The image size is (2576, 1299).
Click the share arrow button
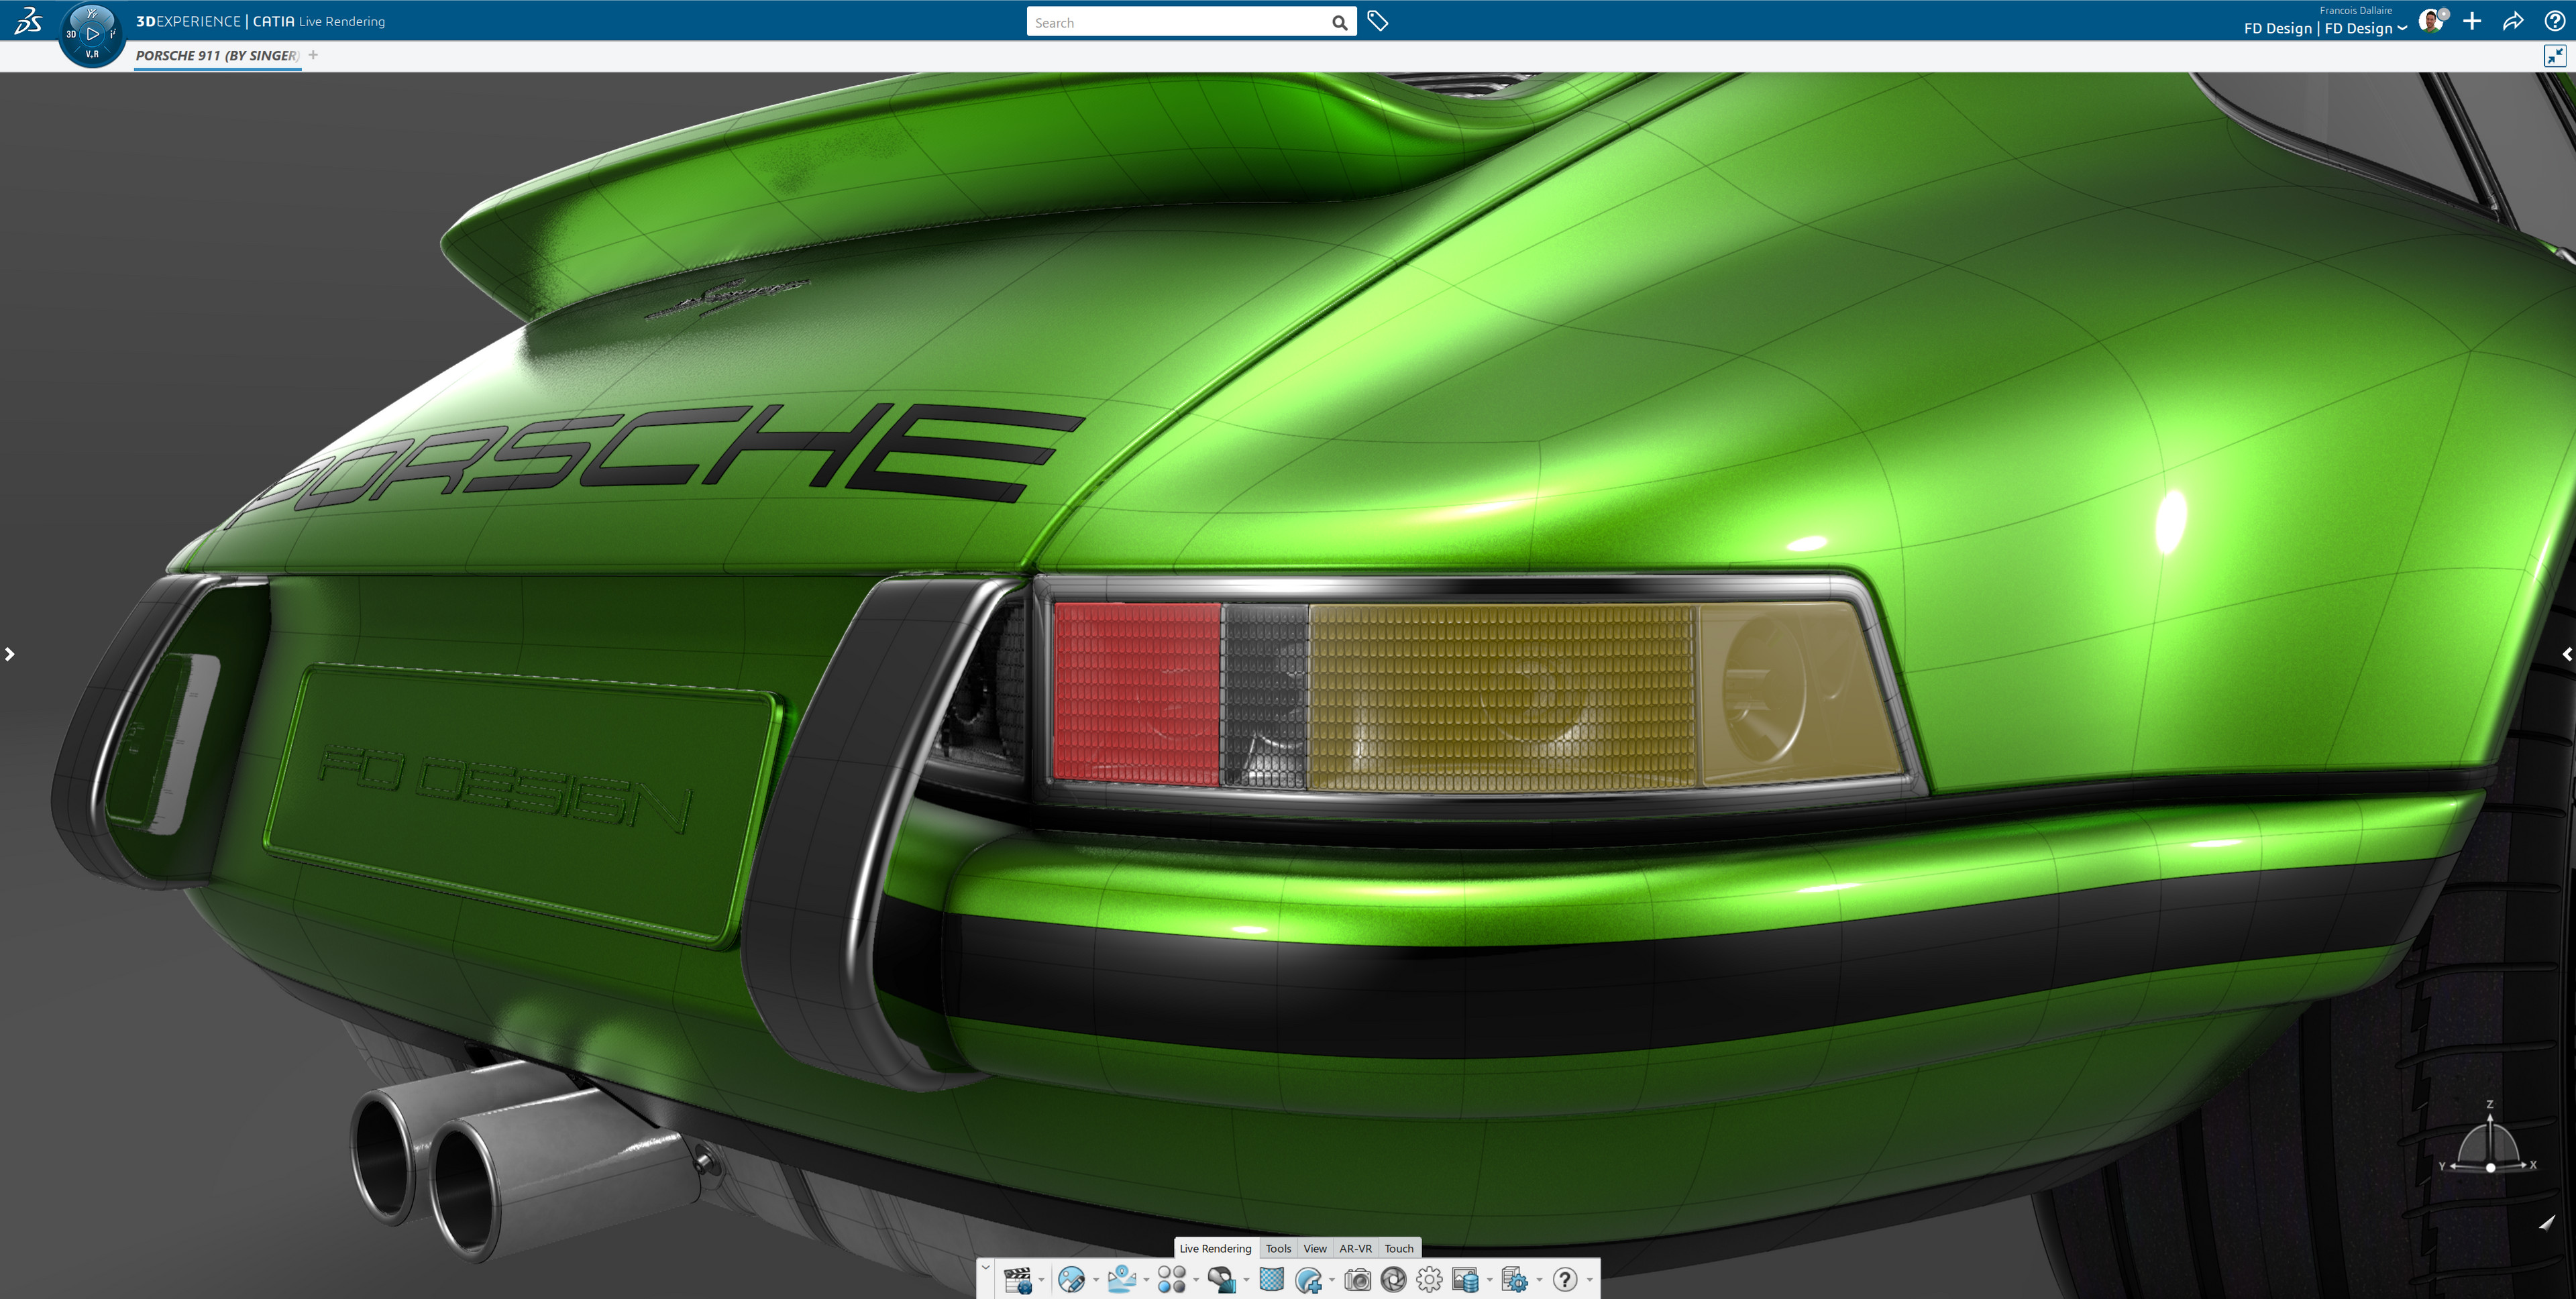2514,20
